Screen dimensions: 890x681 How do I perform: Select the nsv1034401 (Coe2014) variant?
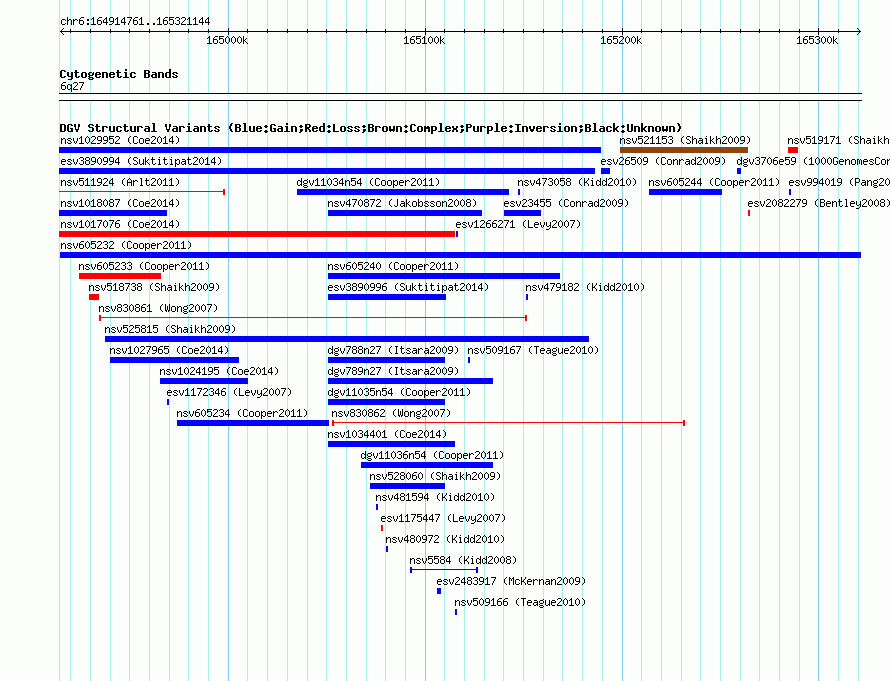387,434
